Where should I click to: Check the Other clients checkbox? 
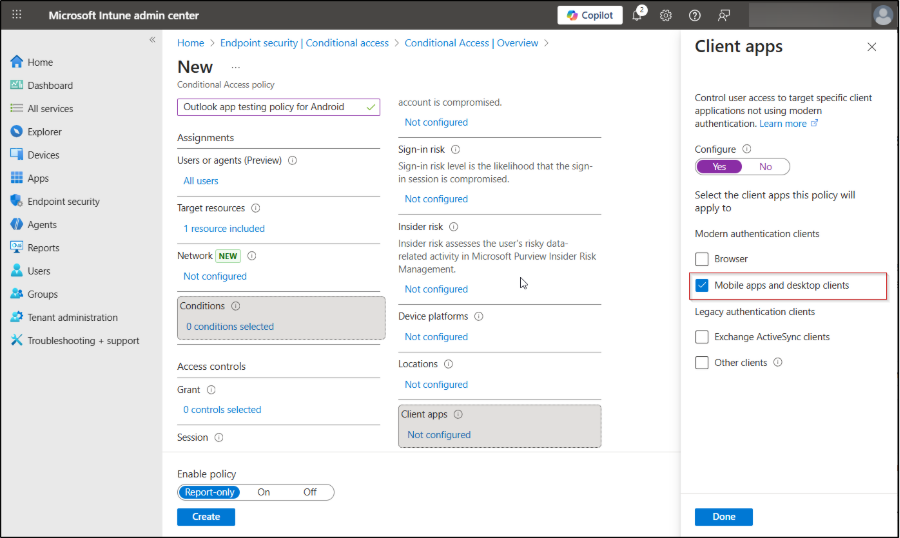[701, 363]
